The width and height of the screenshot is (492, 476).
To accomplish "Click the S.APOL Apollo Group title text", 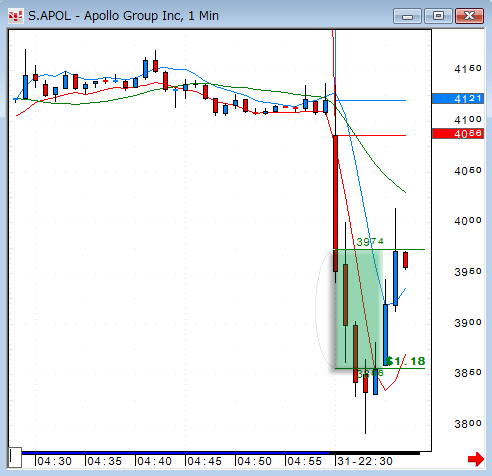I will point(123,16).
